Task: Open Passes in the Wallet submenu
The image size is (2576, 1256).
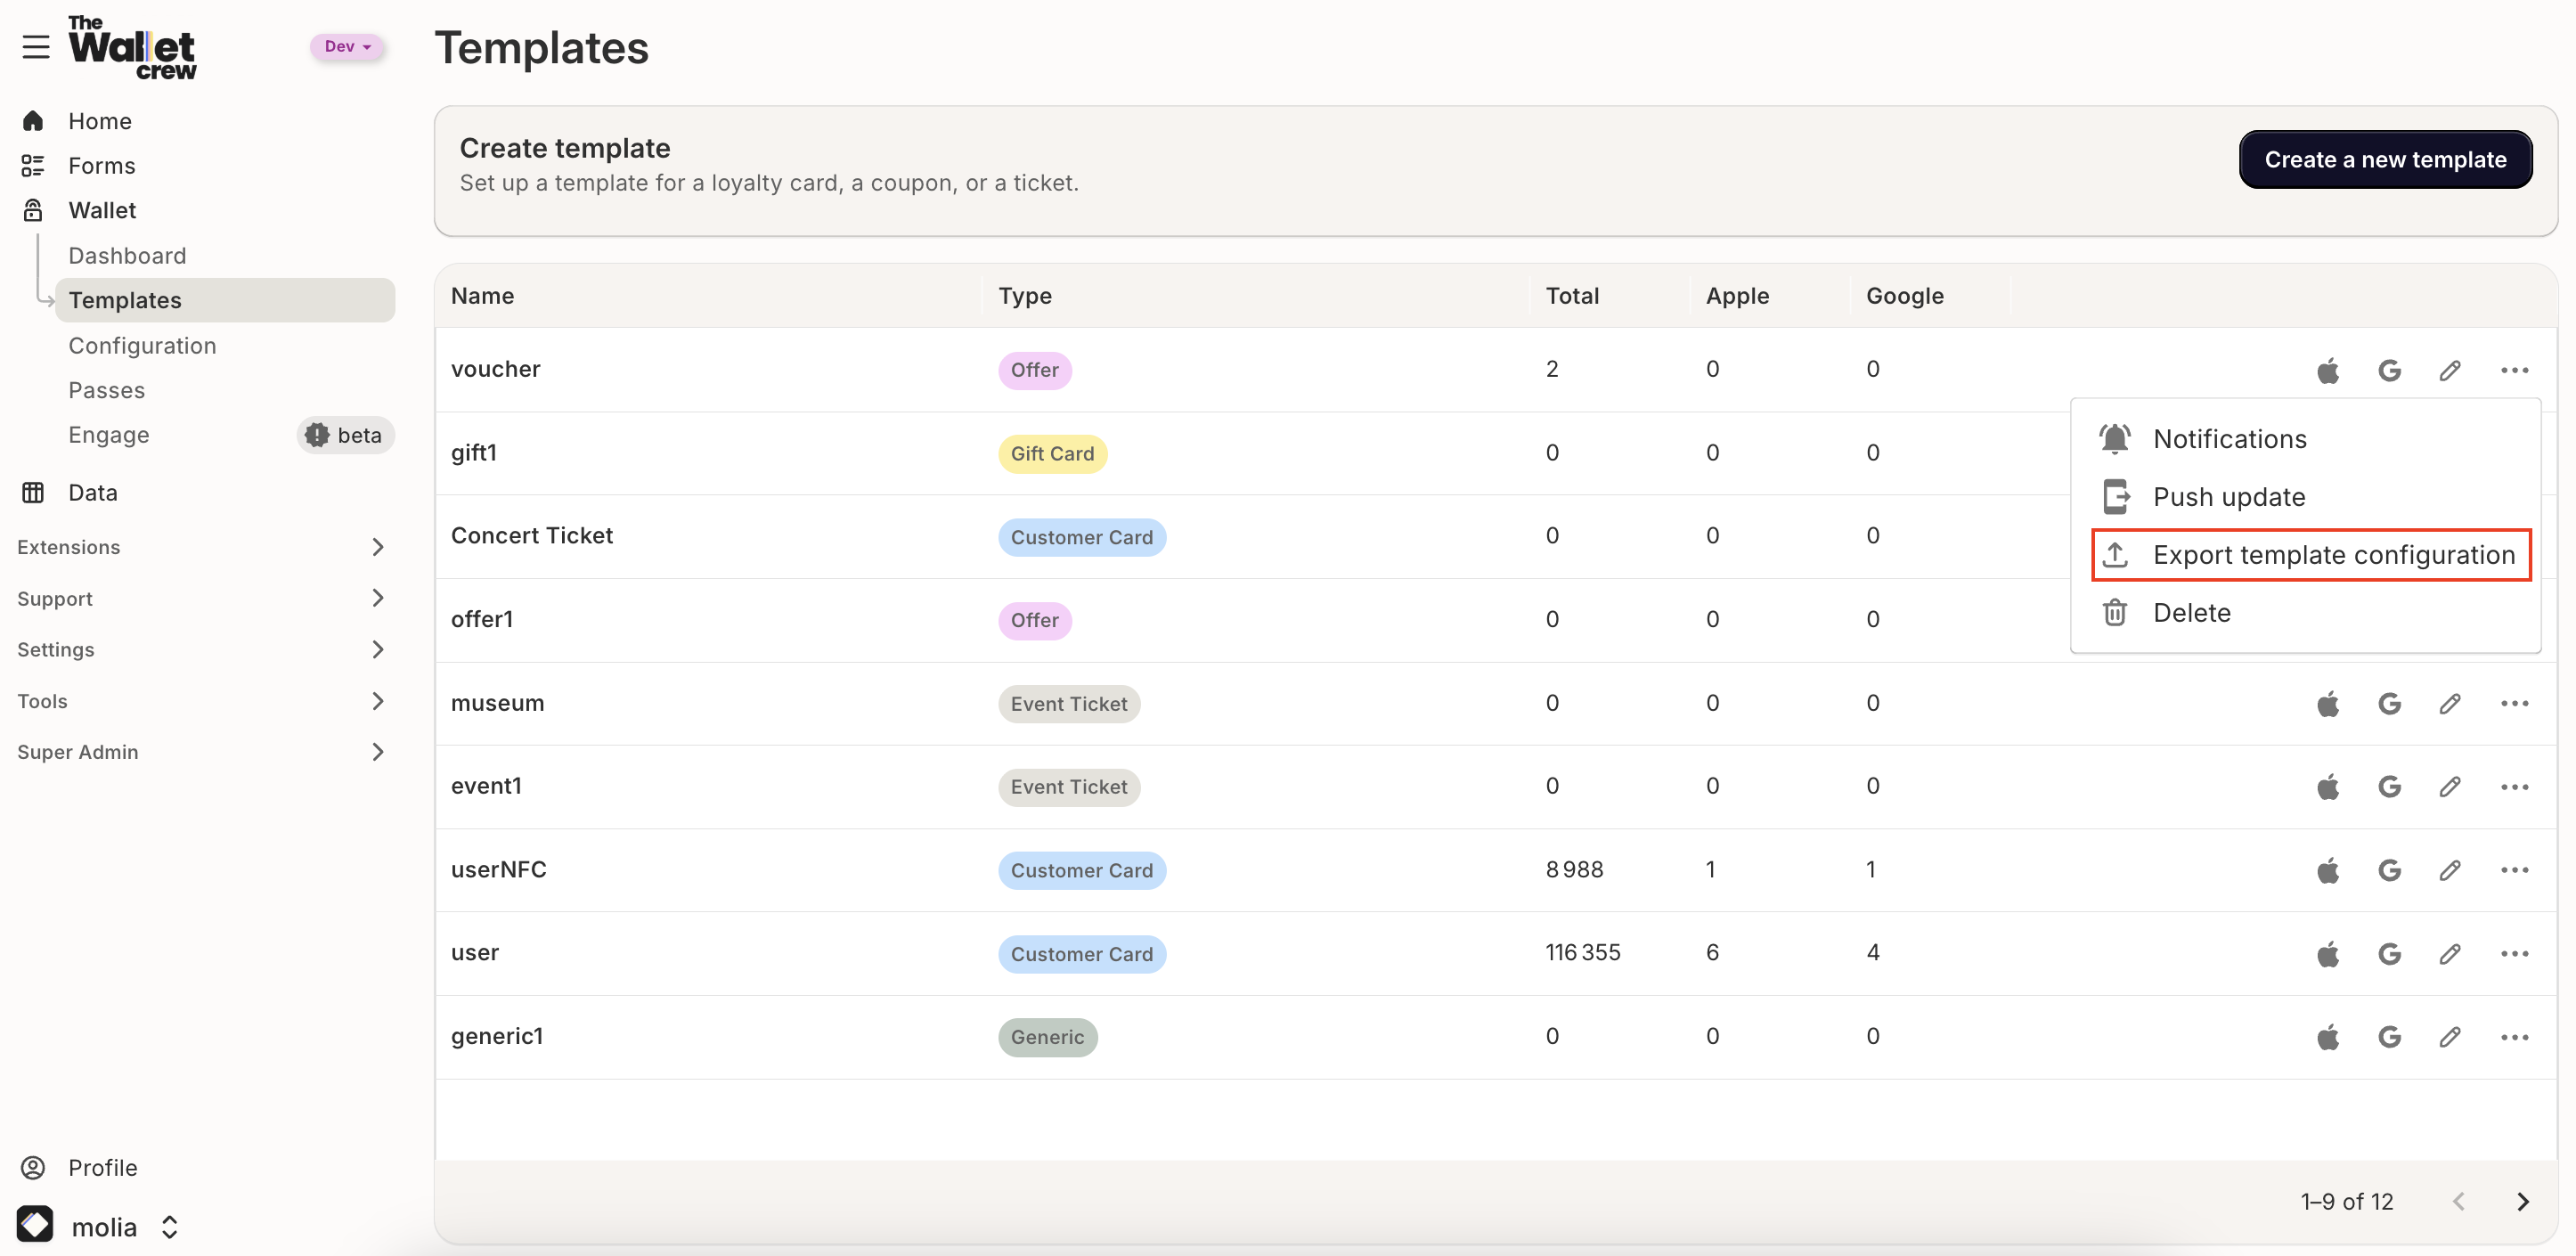Action: [x=107, y=390]
